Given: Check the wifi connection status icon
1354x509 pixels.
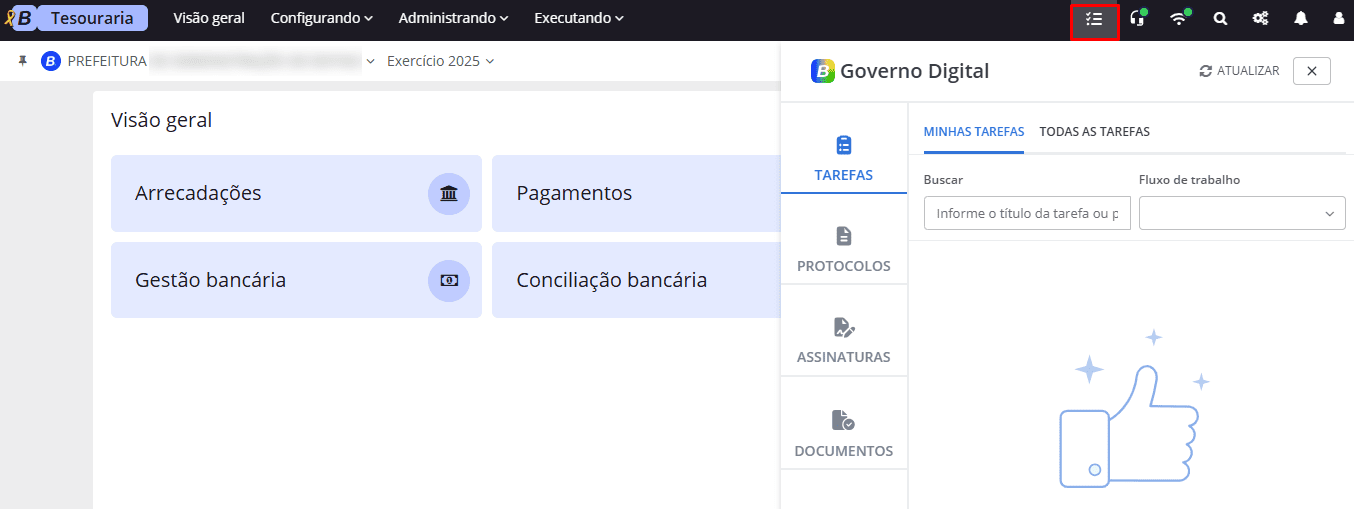Looking at the screenshot, I should [1180, 18].
